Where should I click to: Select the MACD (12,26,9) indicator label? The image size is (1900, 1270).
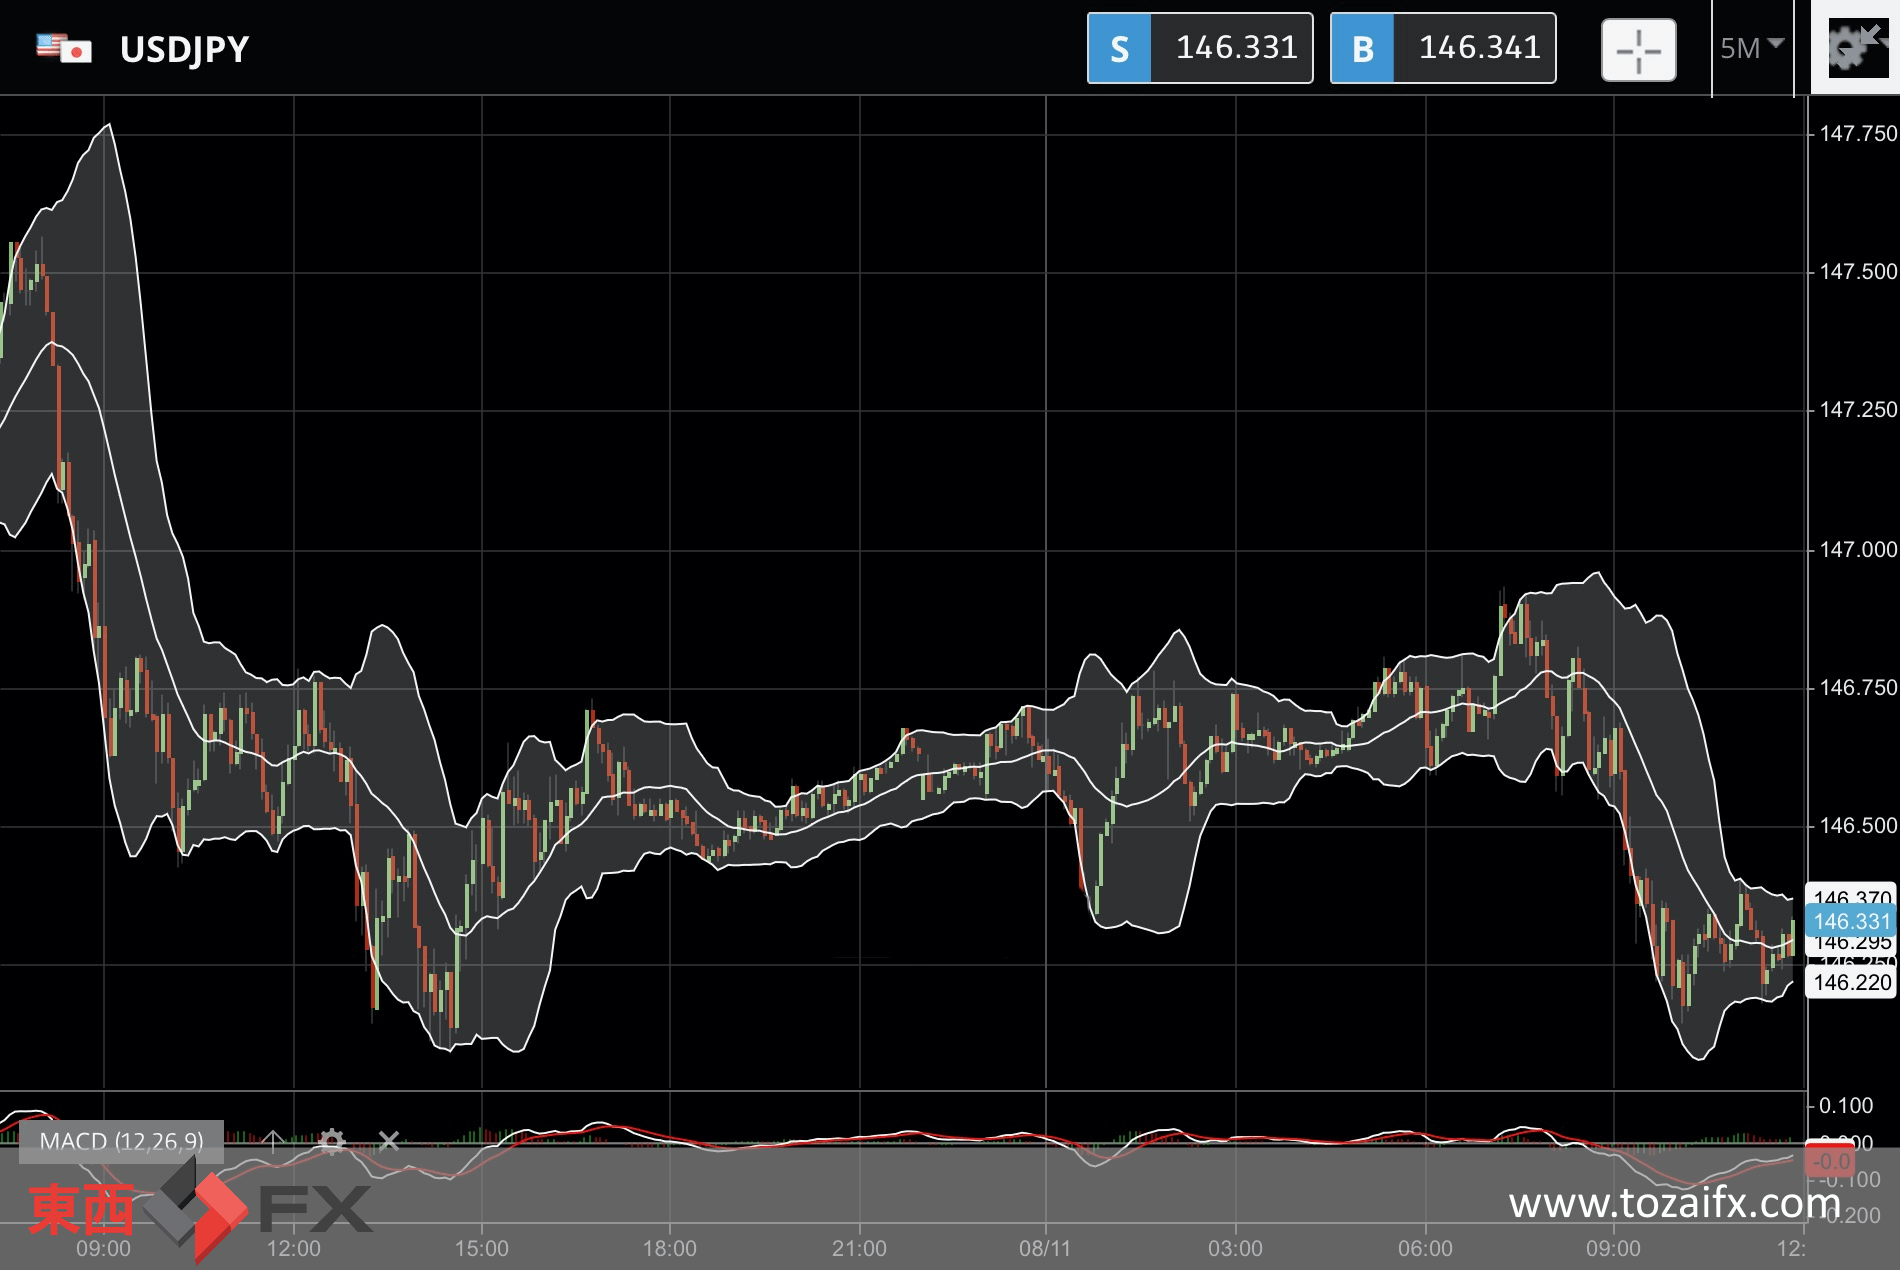point(121,1141)
